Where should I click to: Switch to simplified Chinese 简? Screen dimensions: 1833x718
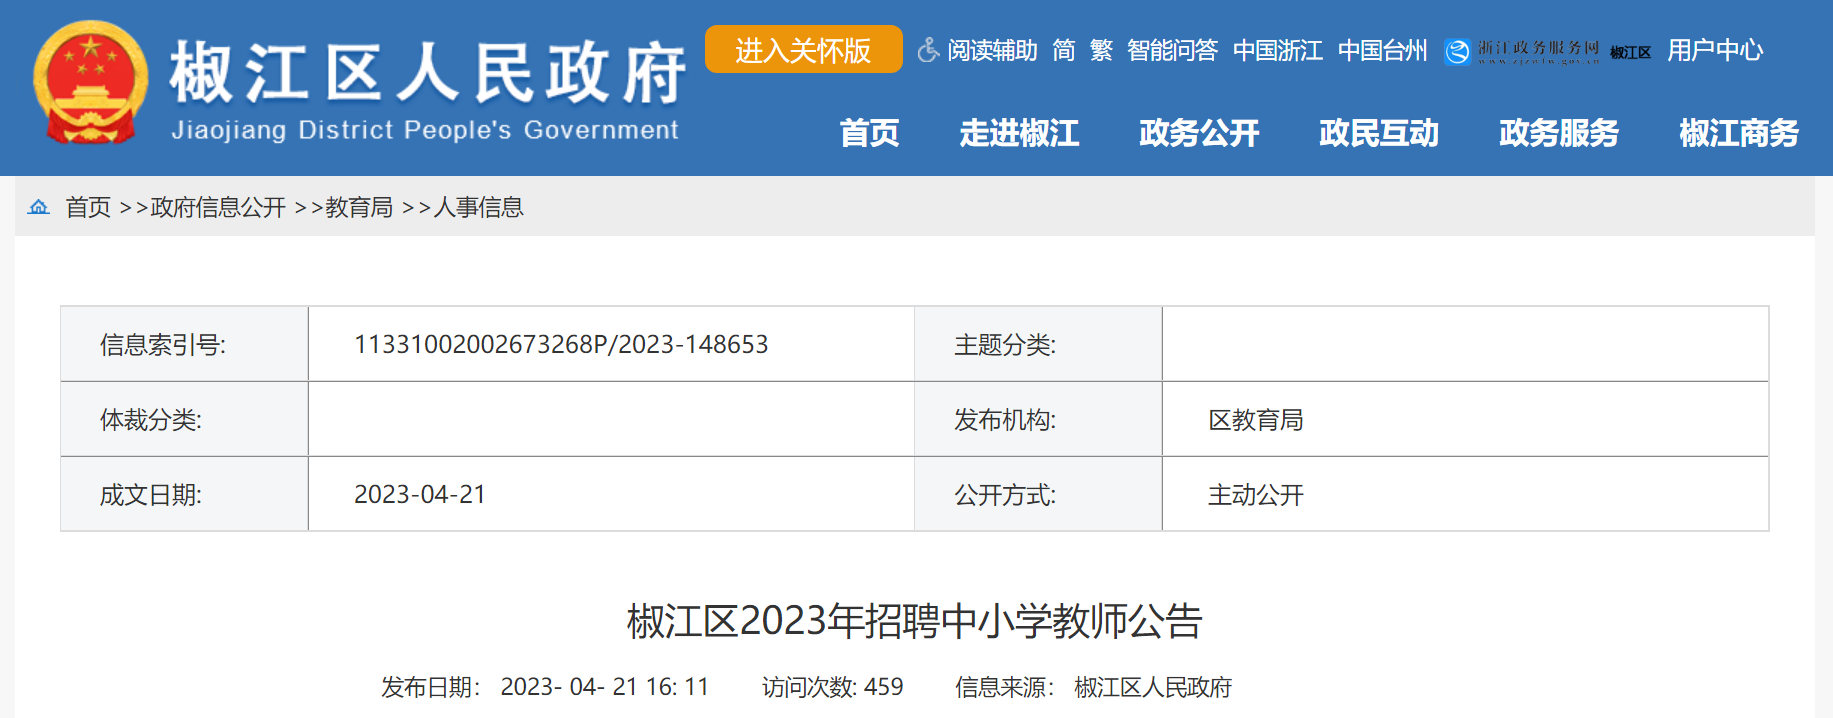click(x=1064, y=50)
